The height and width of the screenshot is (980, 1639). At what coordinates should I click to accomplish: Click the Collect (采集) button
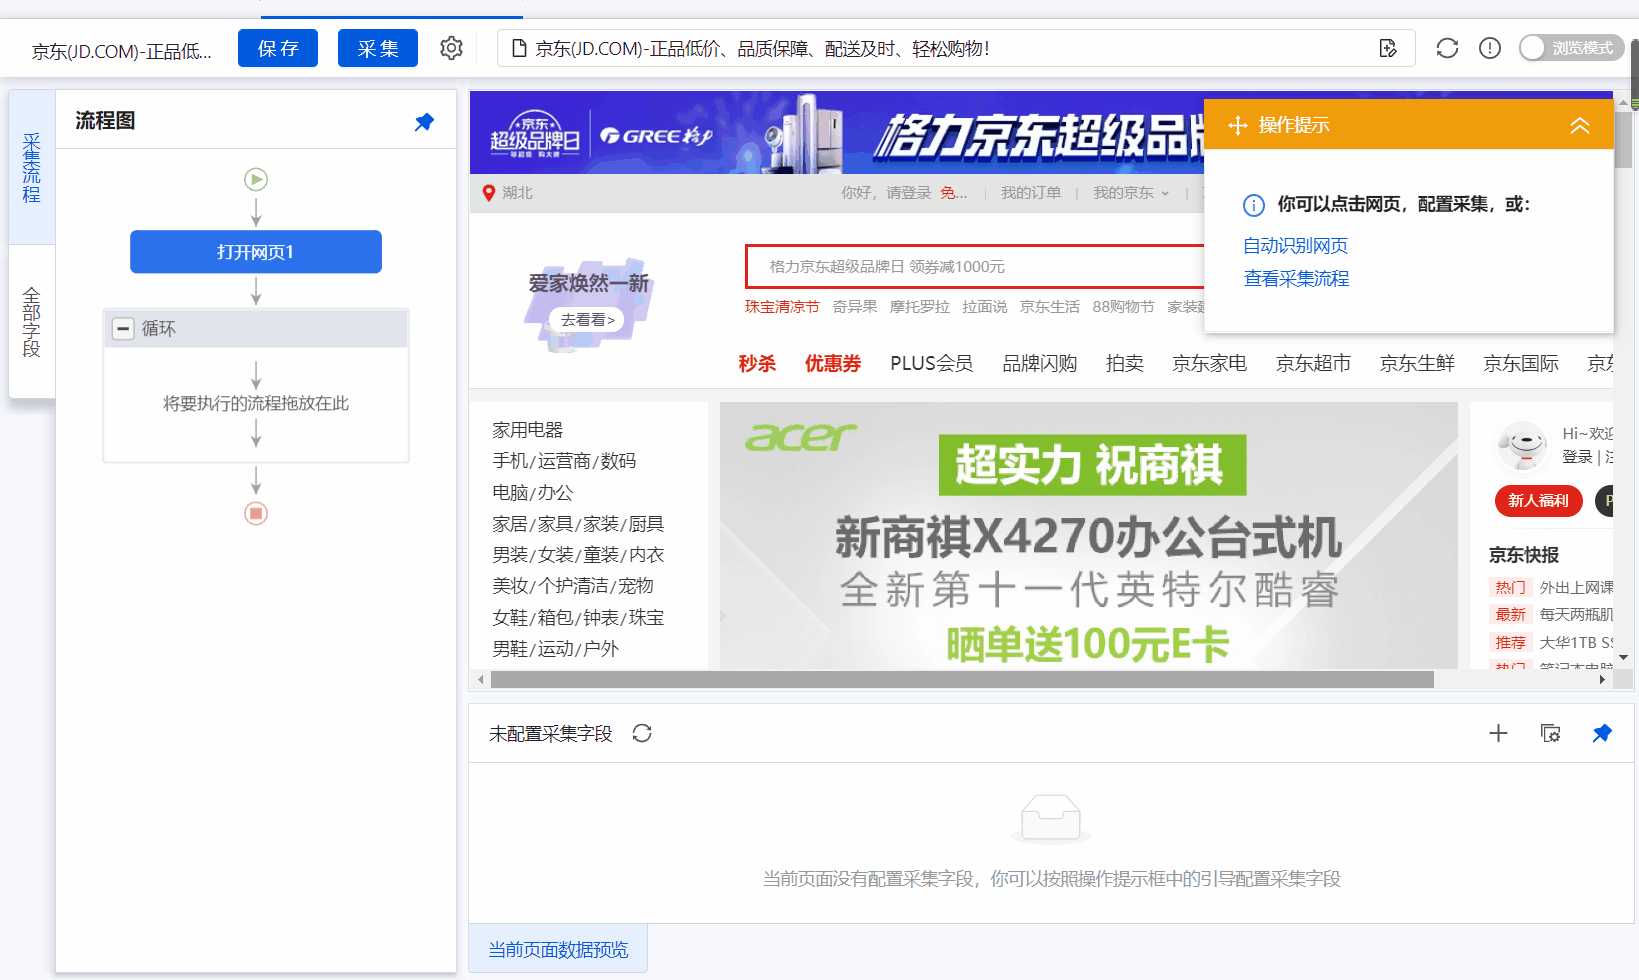(378, 48)
